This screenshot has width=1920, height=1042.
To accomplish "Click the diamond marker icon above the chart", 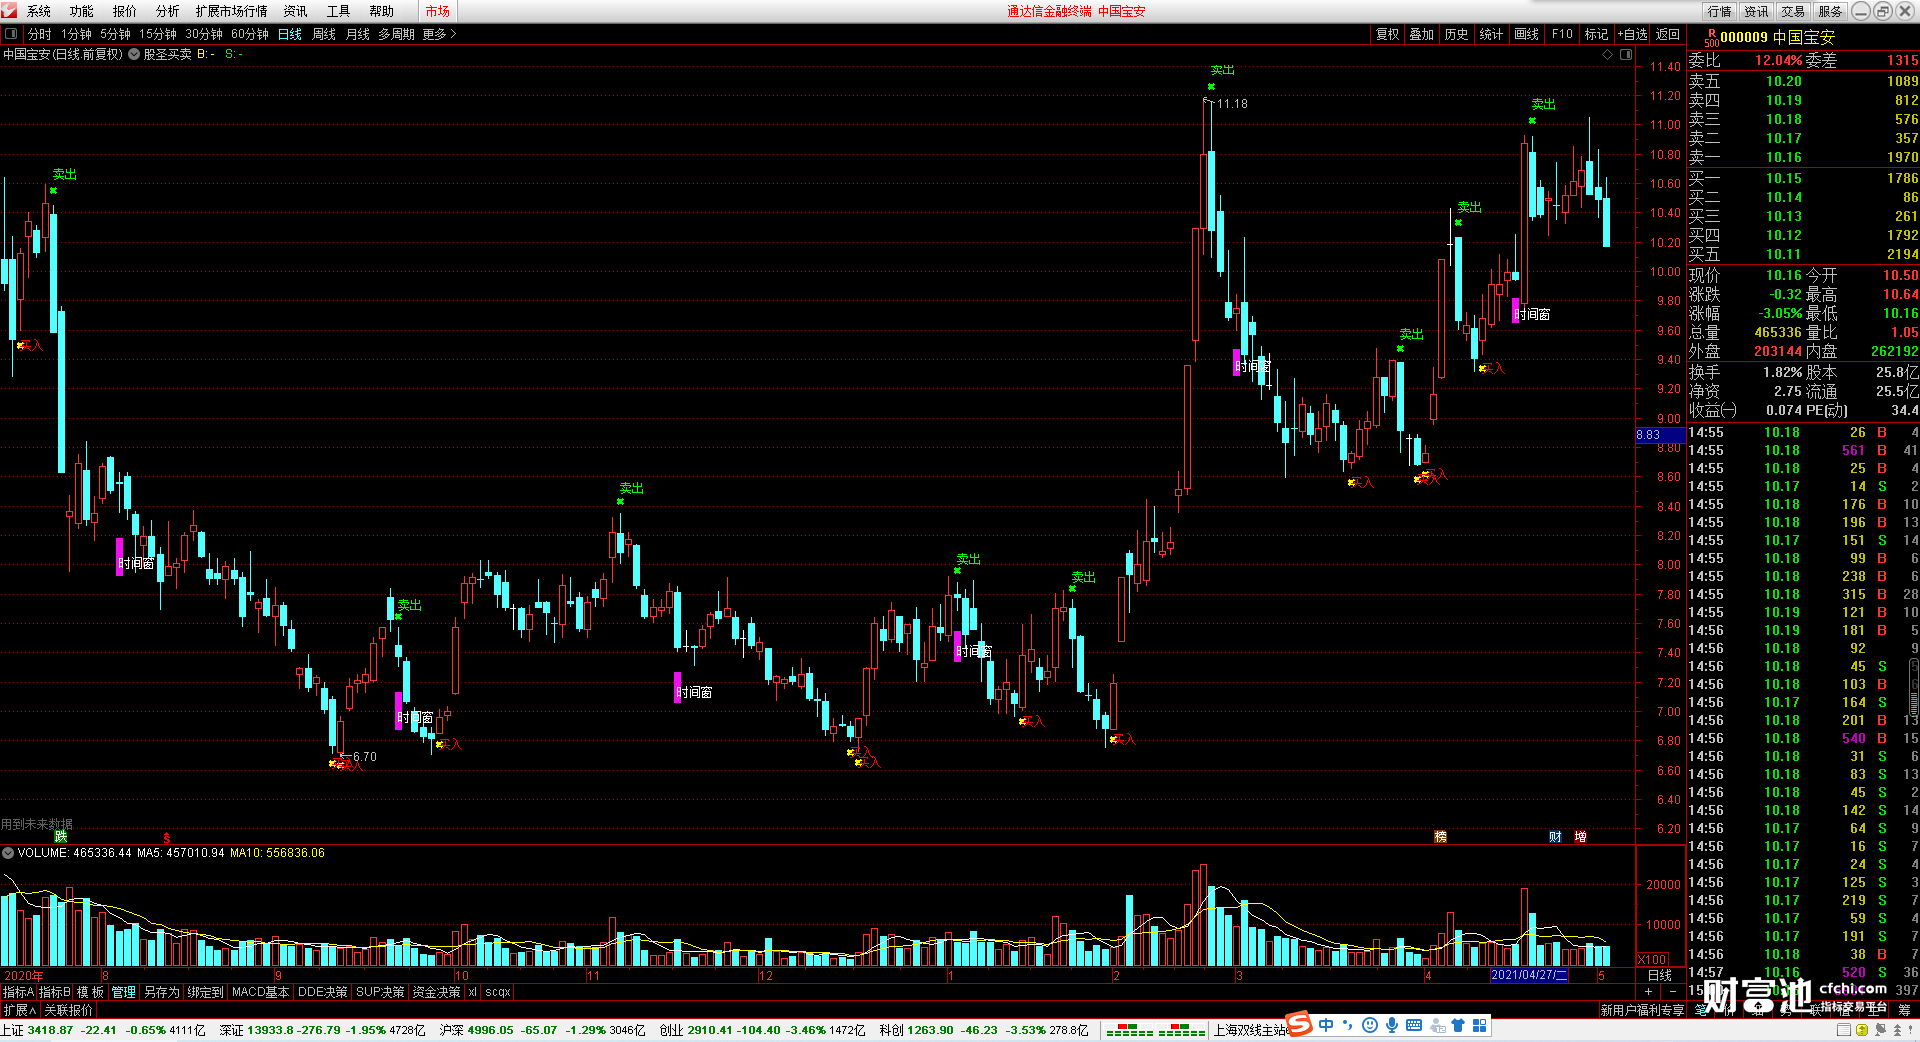I will pos(1607,55).
